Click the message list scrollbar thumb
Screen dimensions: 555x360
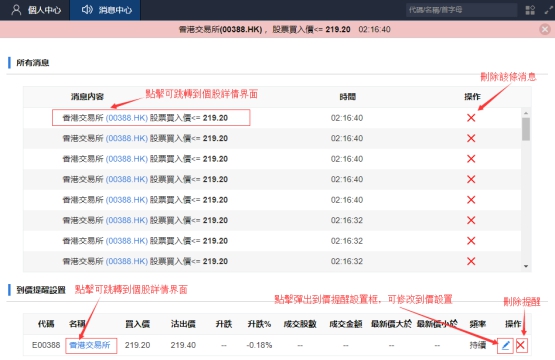(526, 129)
